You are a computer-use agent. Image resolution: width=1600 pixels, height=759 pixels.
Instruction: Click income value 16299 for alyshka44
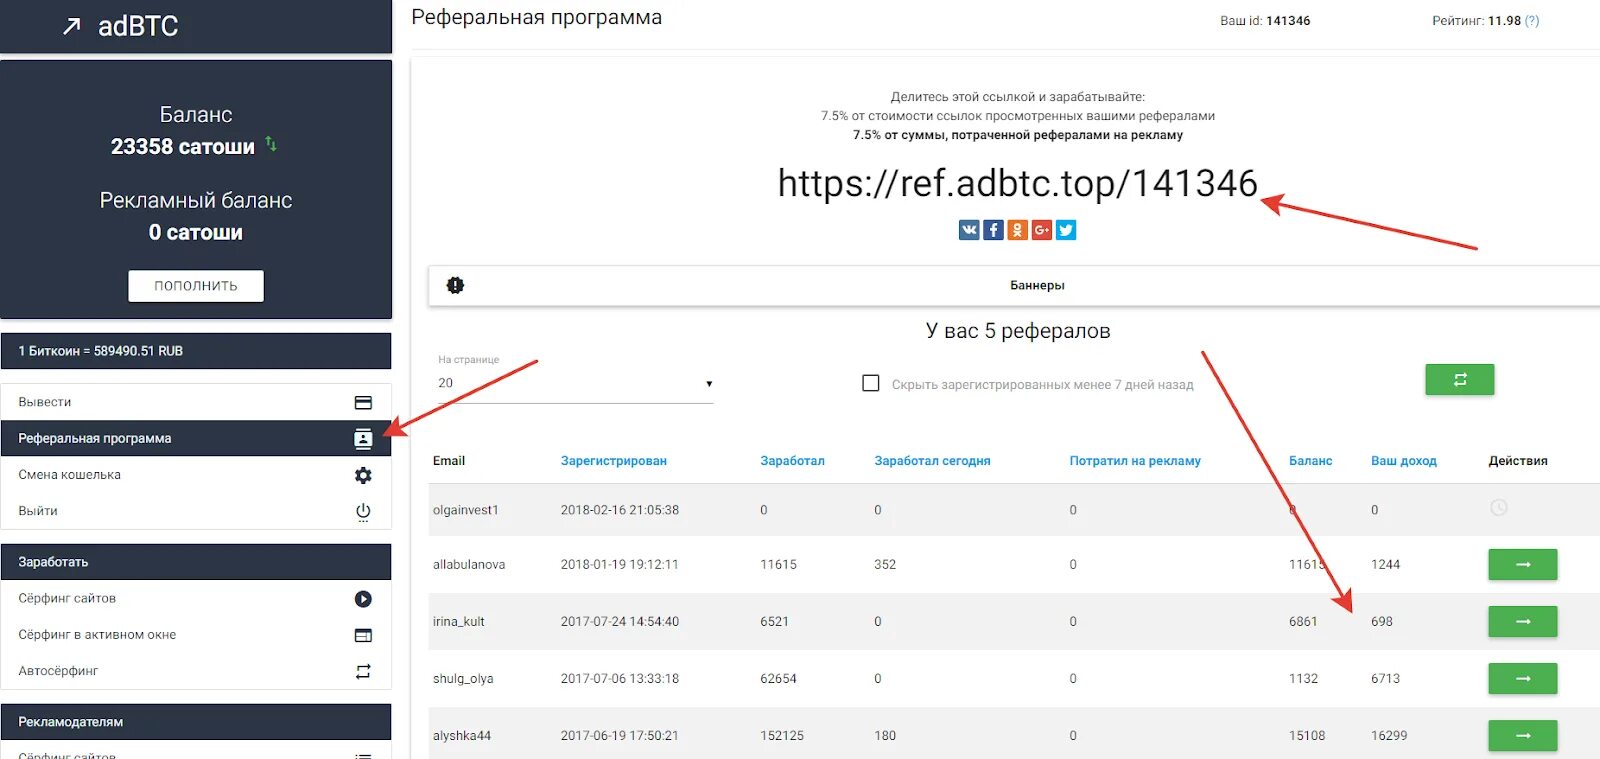(x=1389, y=736)
